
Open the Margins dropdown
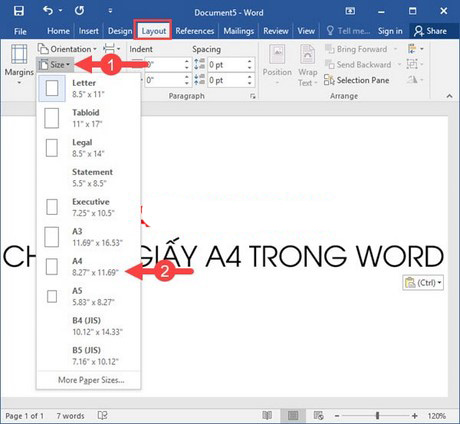[x=19, y=64]
